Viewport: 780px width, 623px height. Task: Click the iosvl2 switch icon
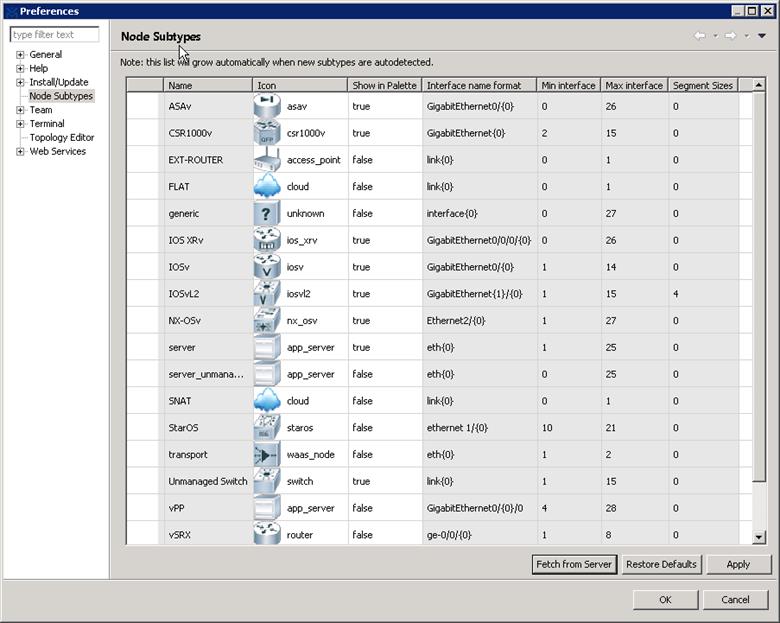[x=267, y=294]
